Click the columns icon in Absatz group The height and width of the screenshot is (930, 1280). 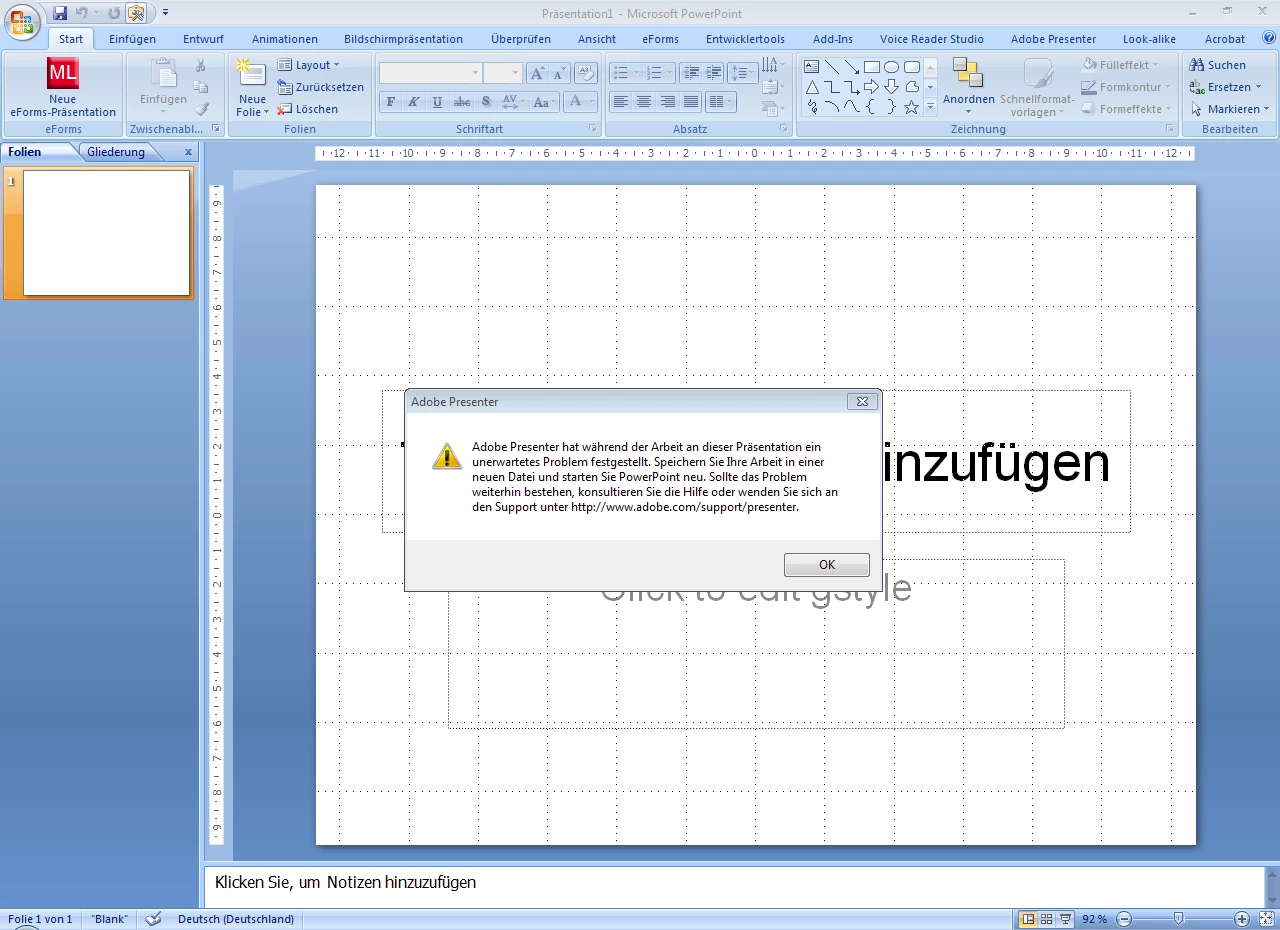(x=719, y=102)
